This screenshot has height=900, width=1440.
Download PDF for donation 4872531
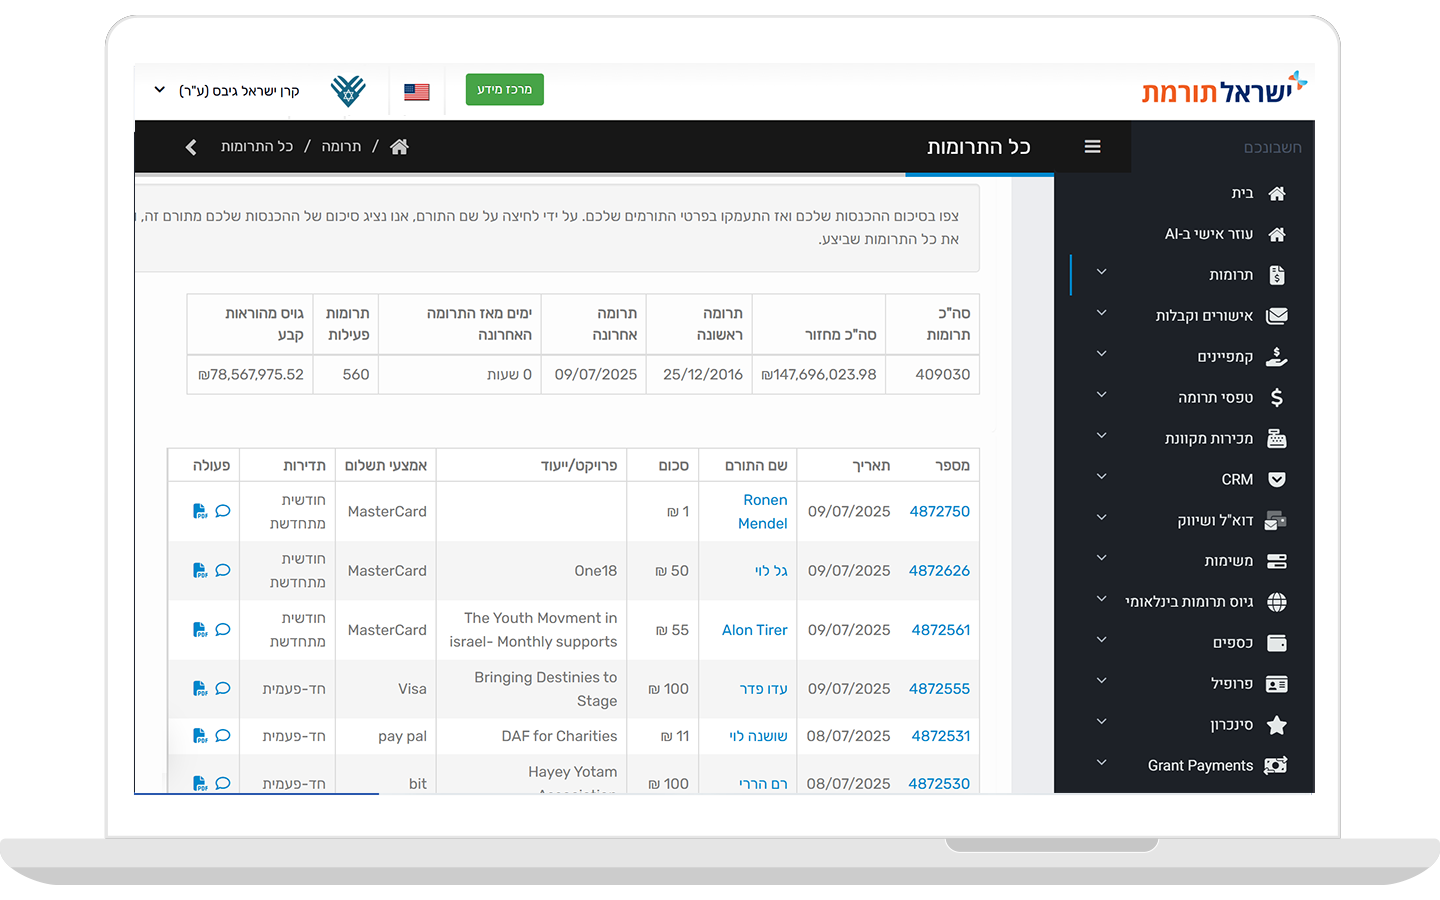click(200, 736)
